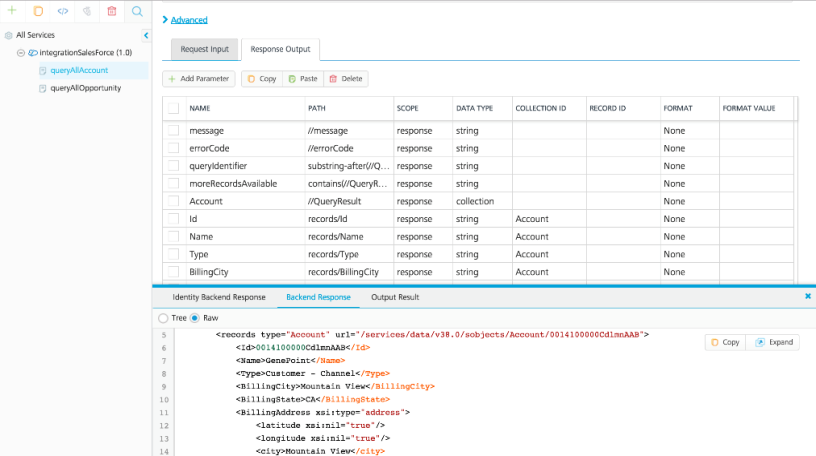Click the Paste button

pos(303,79)
